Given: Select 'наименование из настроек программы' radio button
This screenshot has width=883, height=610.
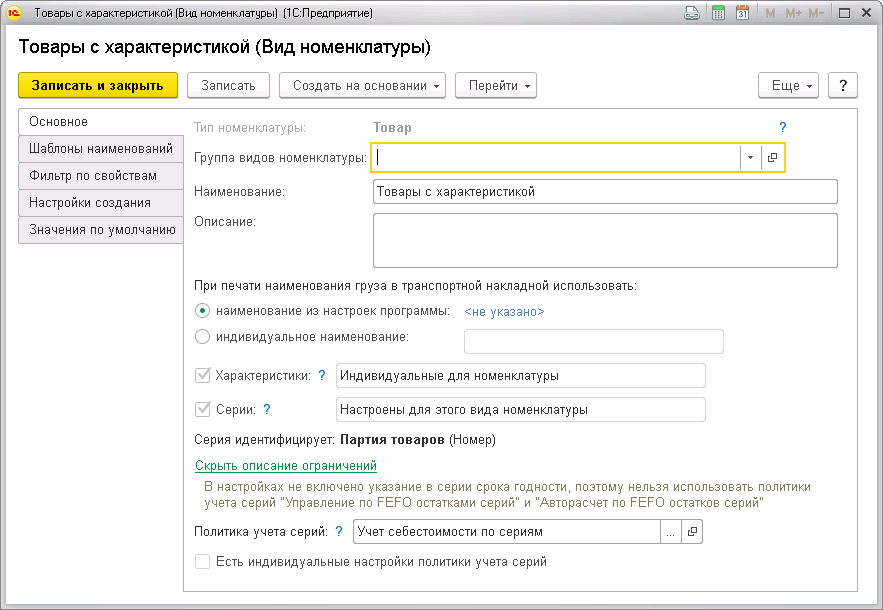Looking at the screenshot, I should pos(203,311).
